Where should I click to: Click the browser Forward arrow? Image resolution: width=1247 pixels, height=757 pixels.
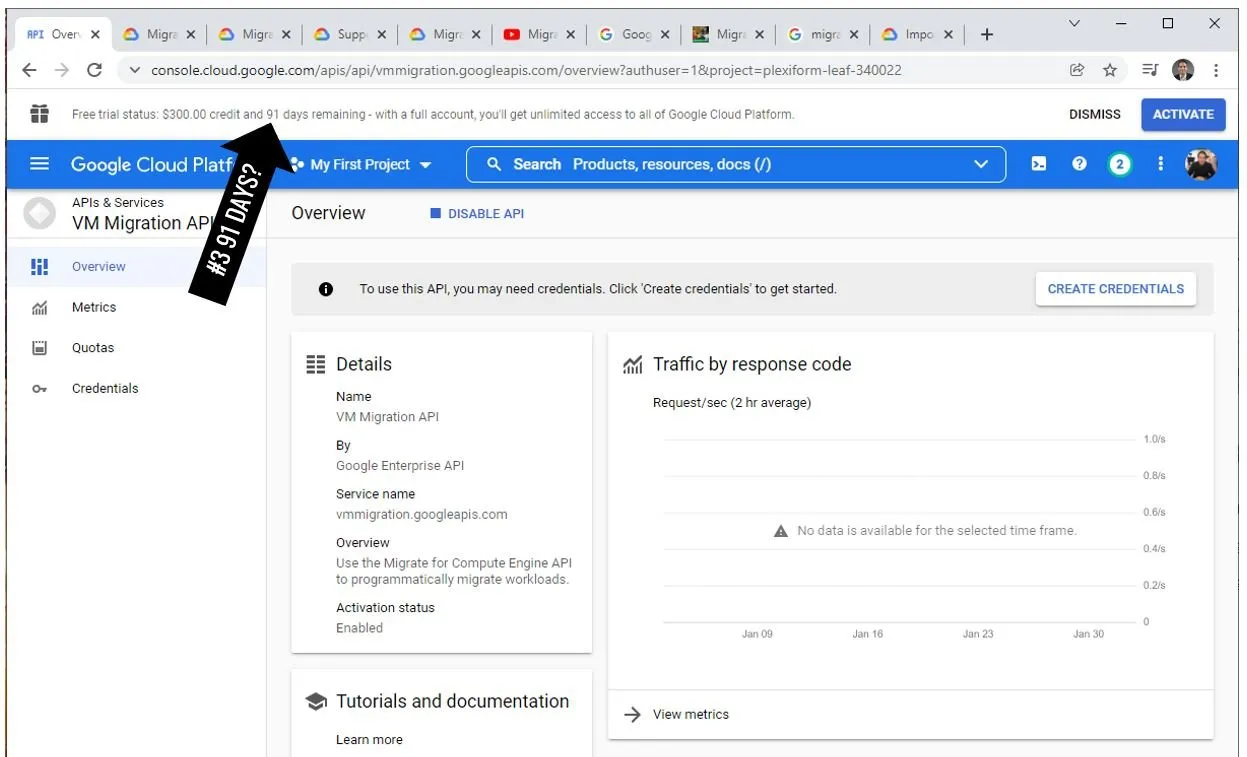tap(62, 70)
